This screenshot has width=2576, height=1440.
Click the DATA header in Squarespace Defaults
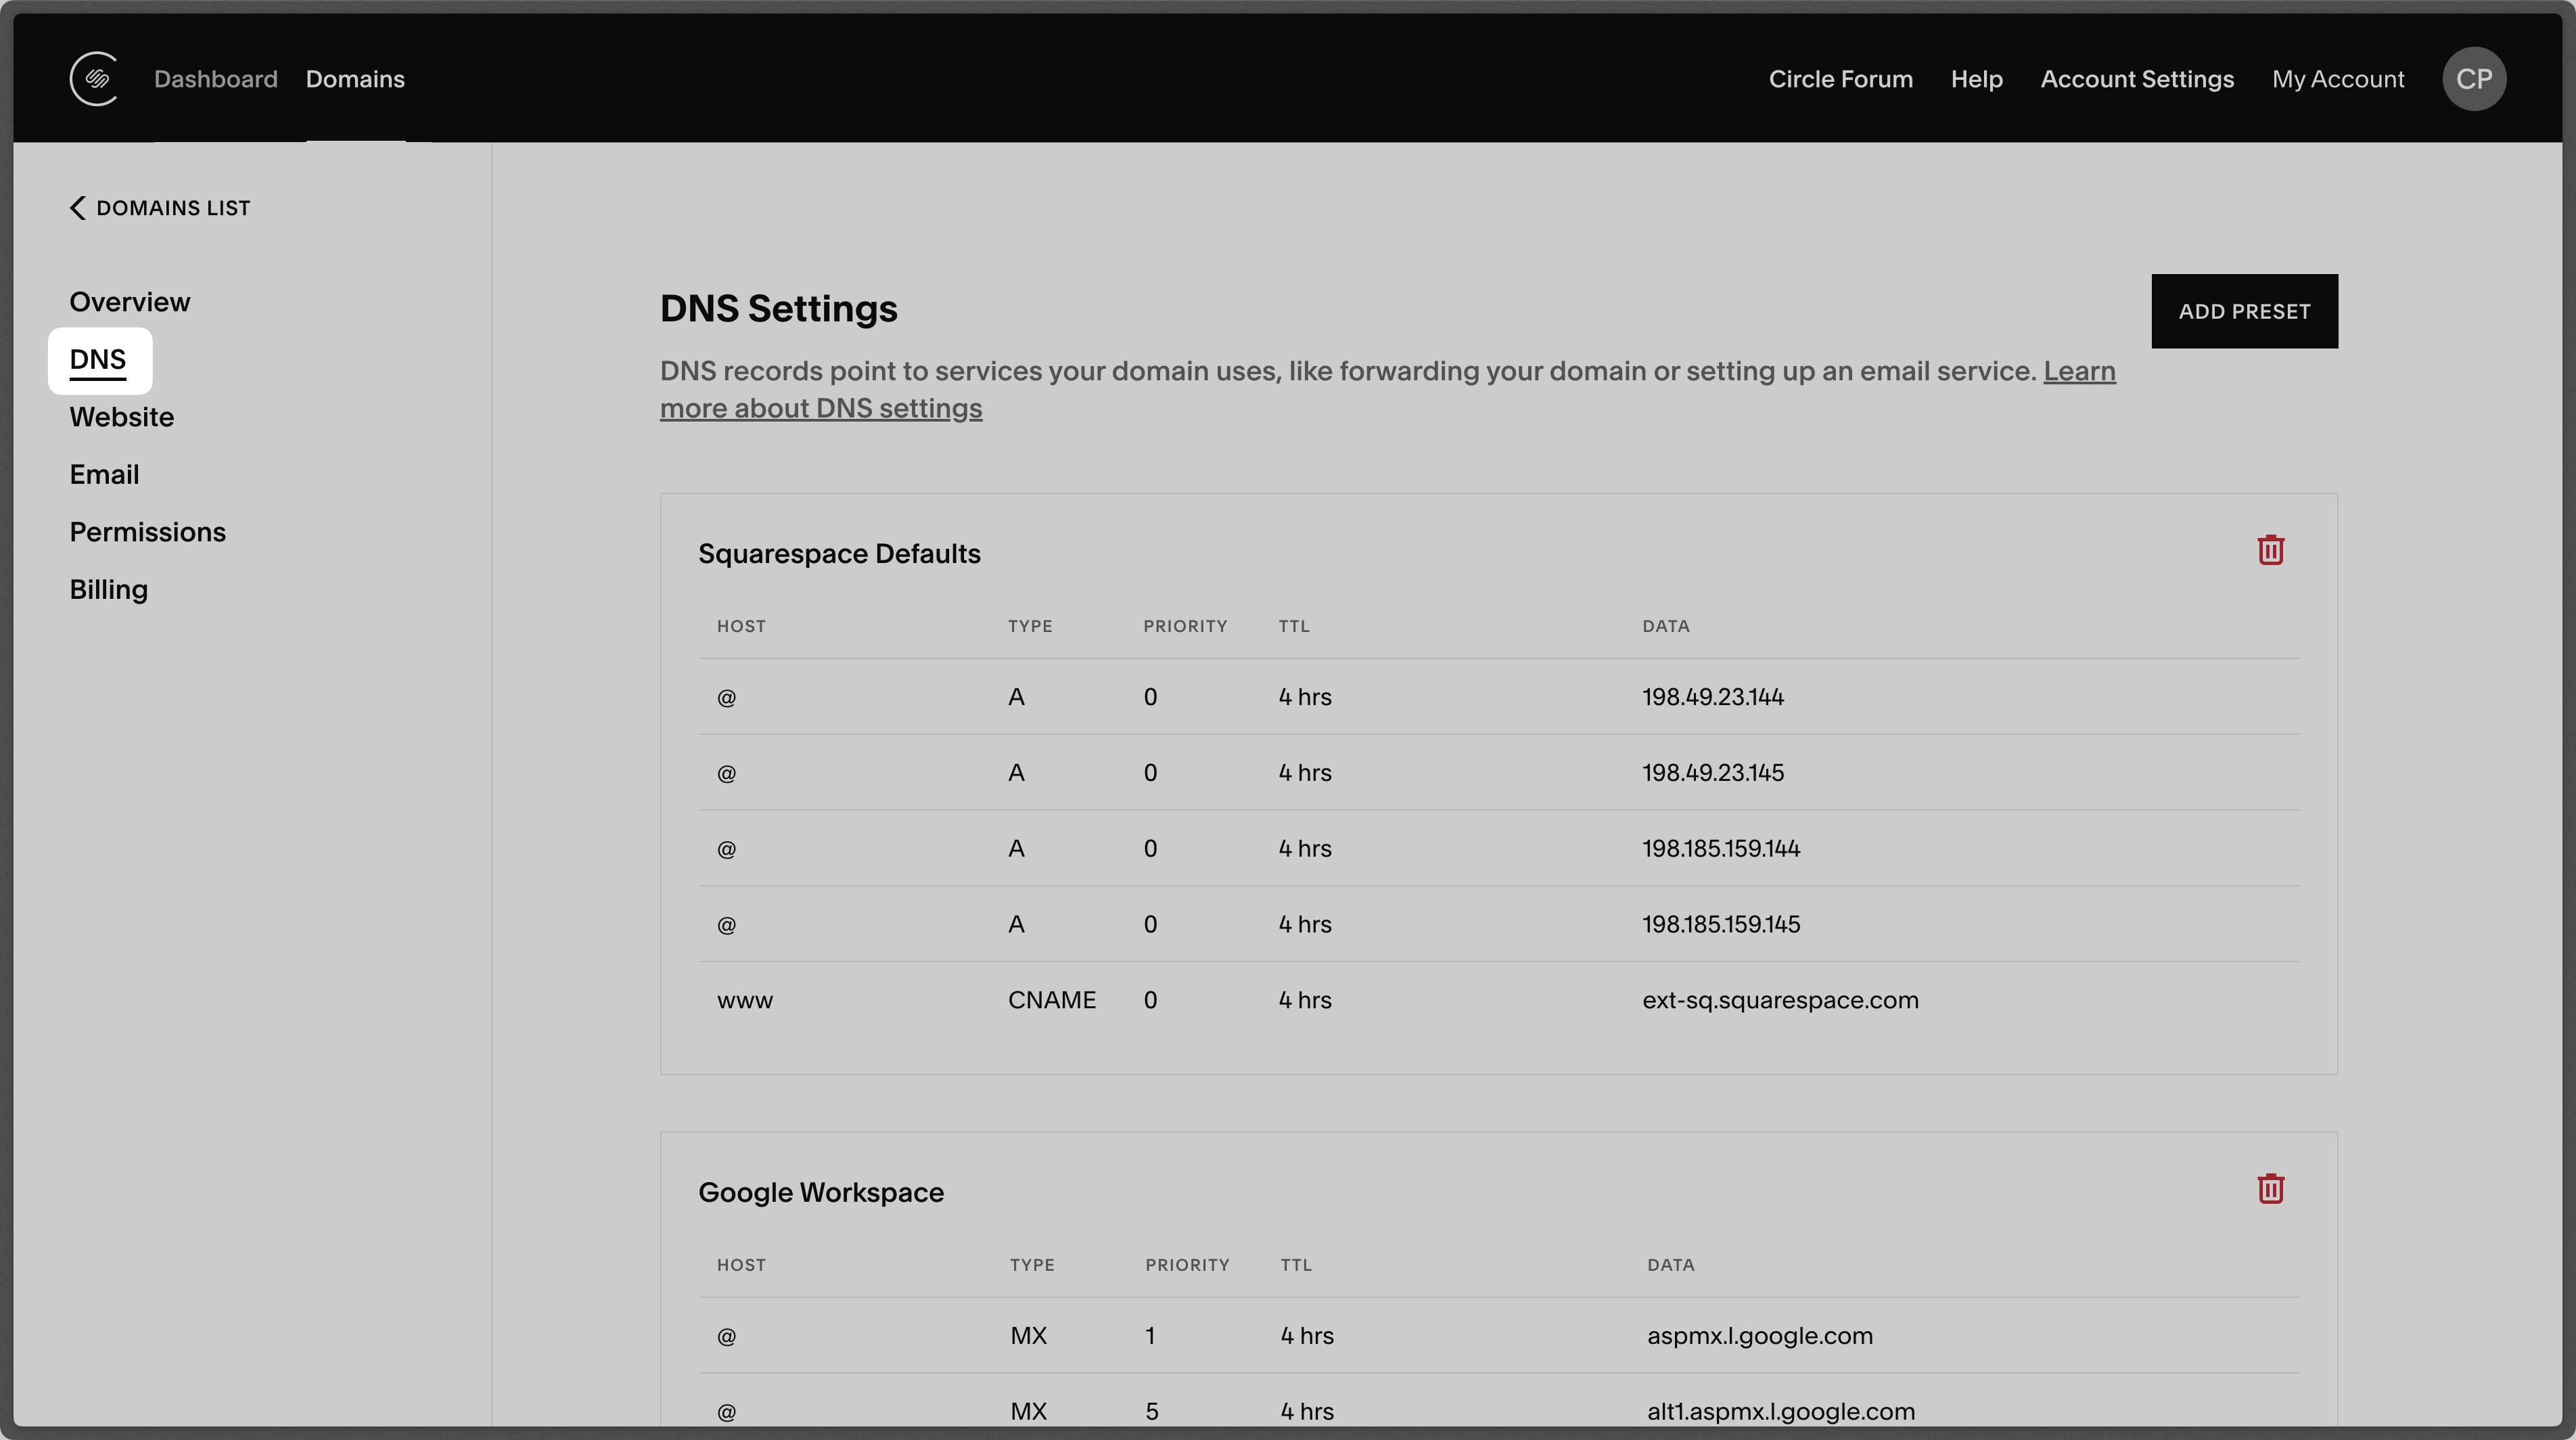pos(1666,627)
